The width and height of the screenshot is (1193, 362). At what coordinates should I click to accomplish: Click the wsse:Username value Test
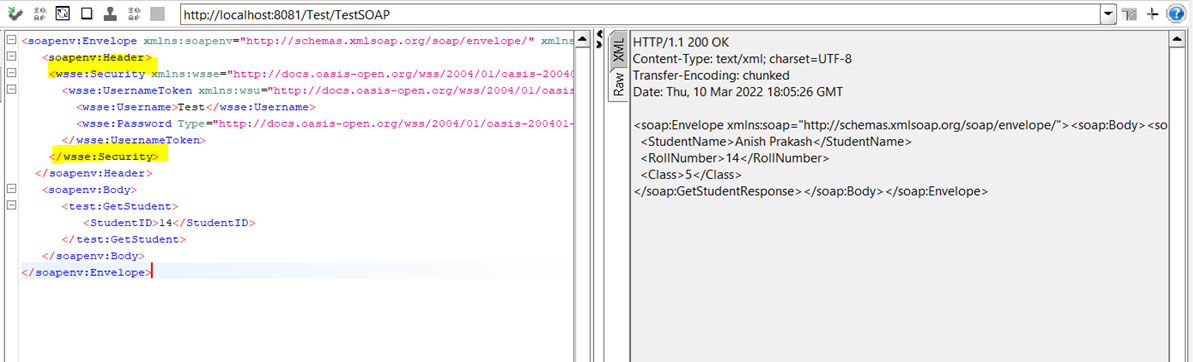191,107
